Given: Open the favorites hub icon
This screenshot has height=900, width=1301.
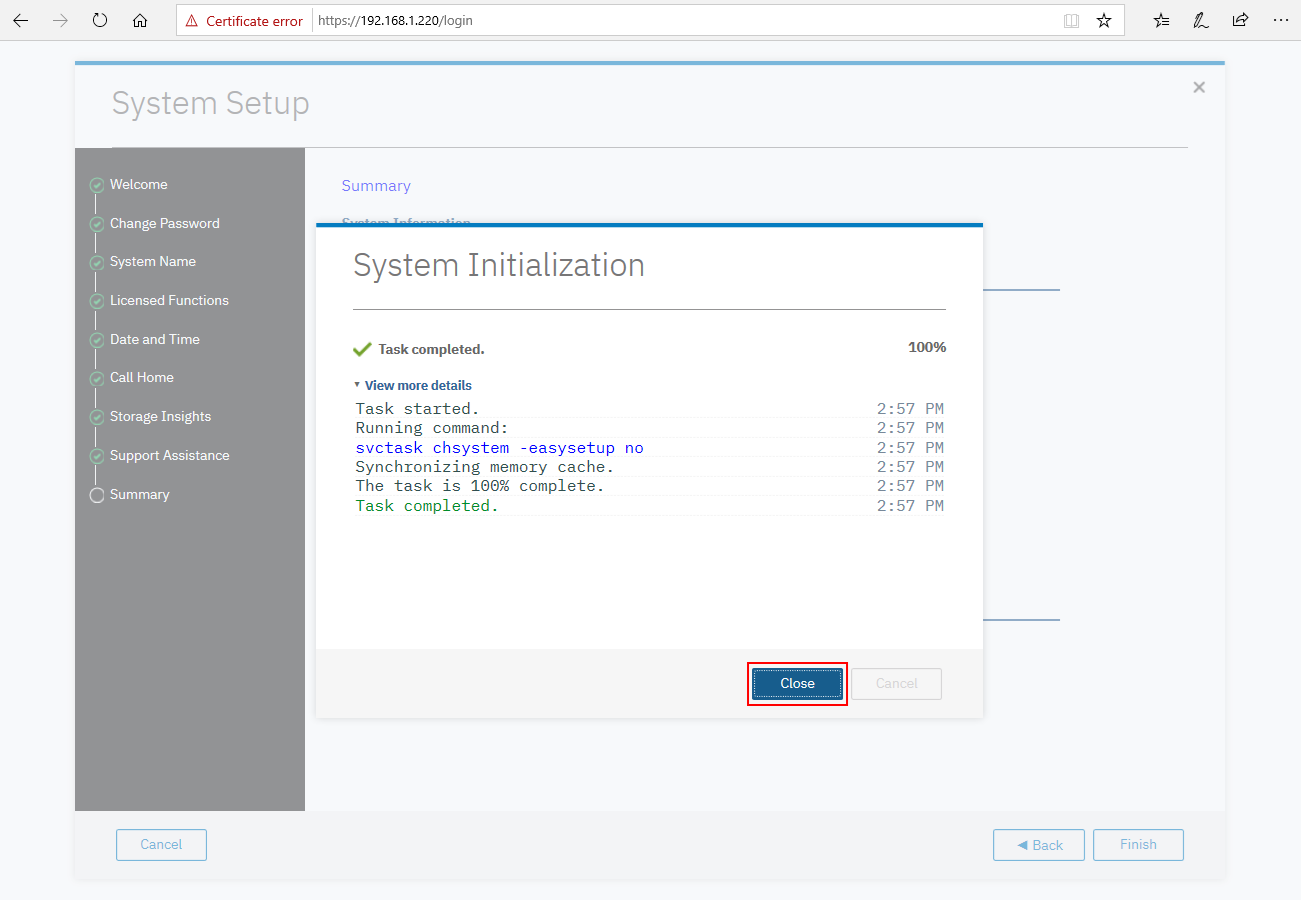Looking at the screenshot, I should pos(1161,20).
